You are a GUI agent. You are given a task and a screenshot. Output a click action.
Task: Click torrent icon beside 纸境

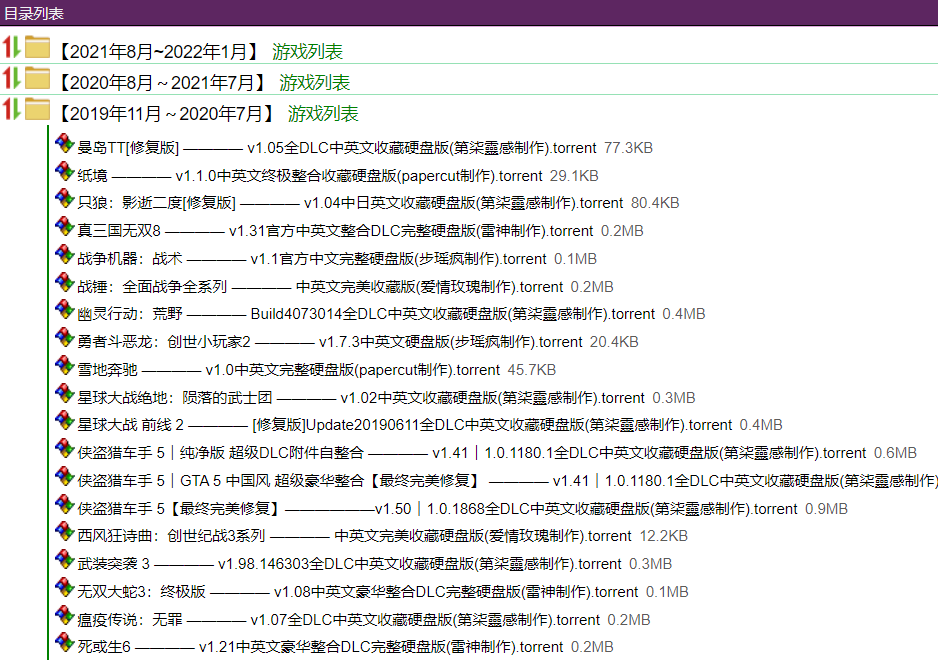pyautogui.click(x=64, y=172)
